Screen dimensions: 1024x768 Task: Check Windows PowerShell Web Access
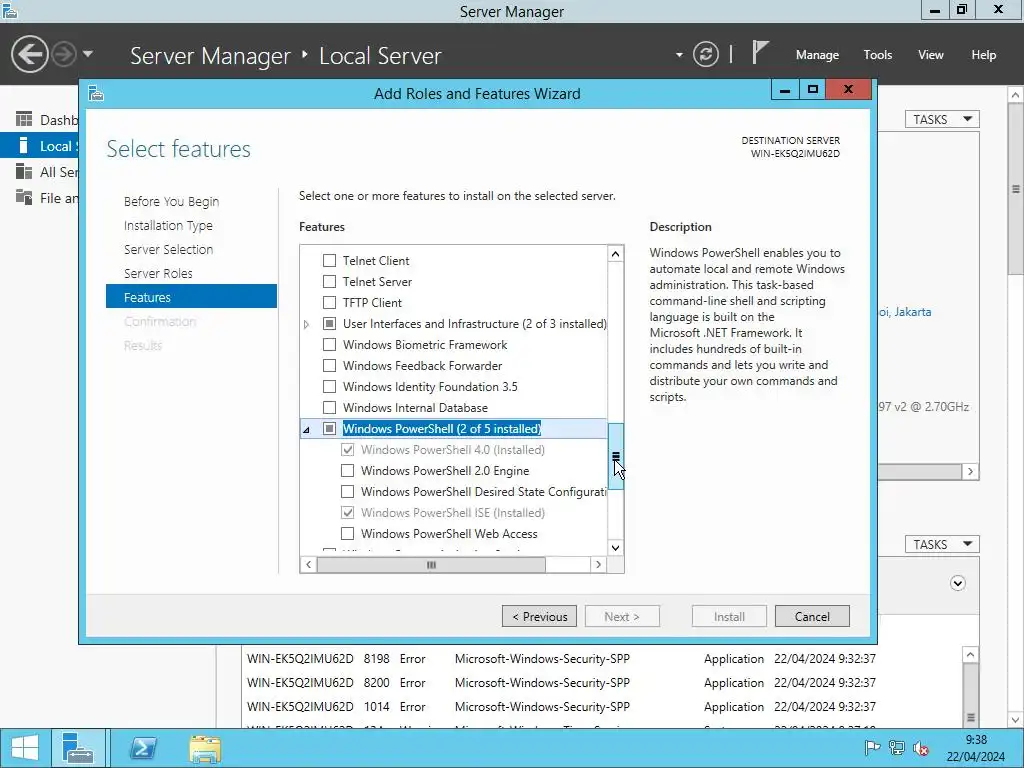[347, 534]
